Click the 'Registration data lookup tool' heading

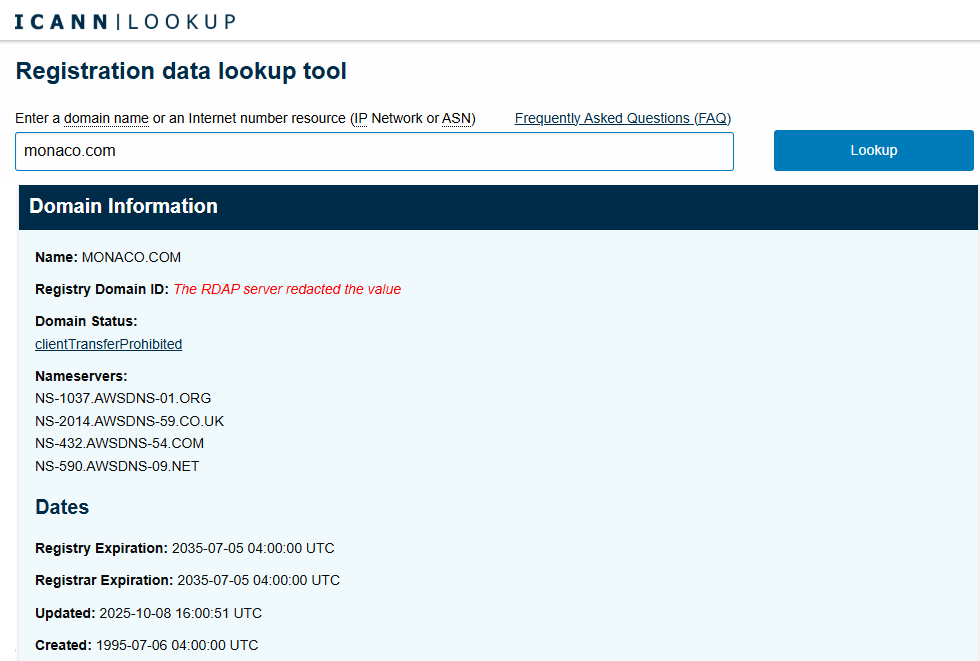click(x=181, y=71)
